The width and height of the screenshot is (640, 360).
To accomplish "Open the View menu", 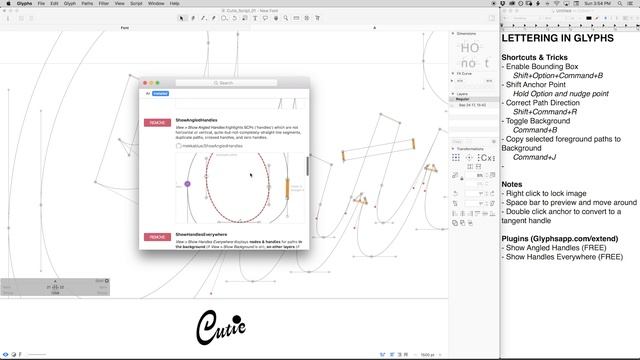I will 120,3.
